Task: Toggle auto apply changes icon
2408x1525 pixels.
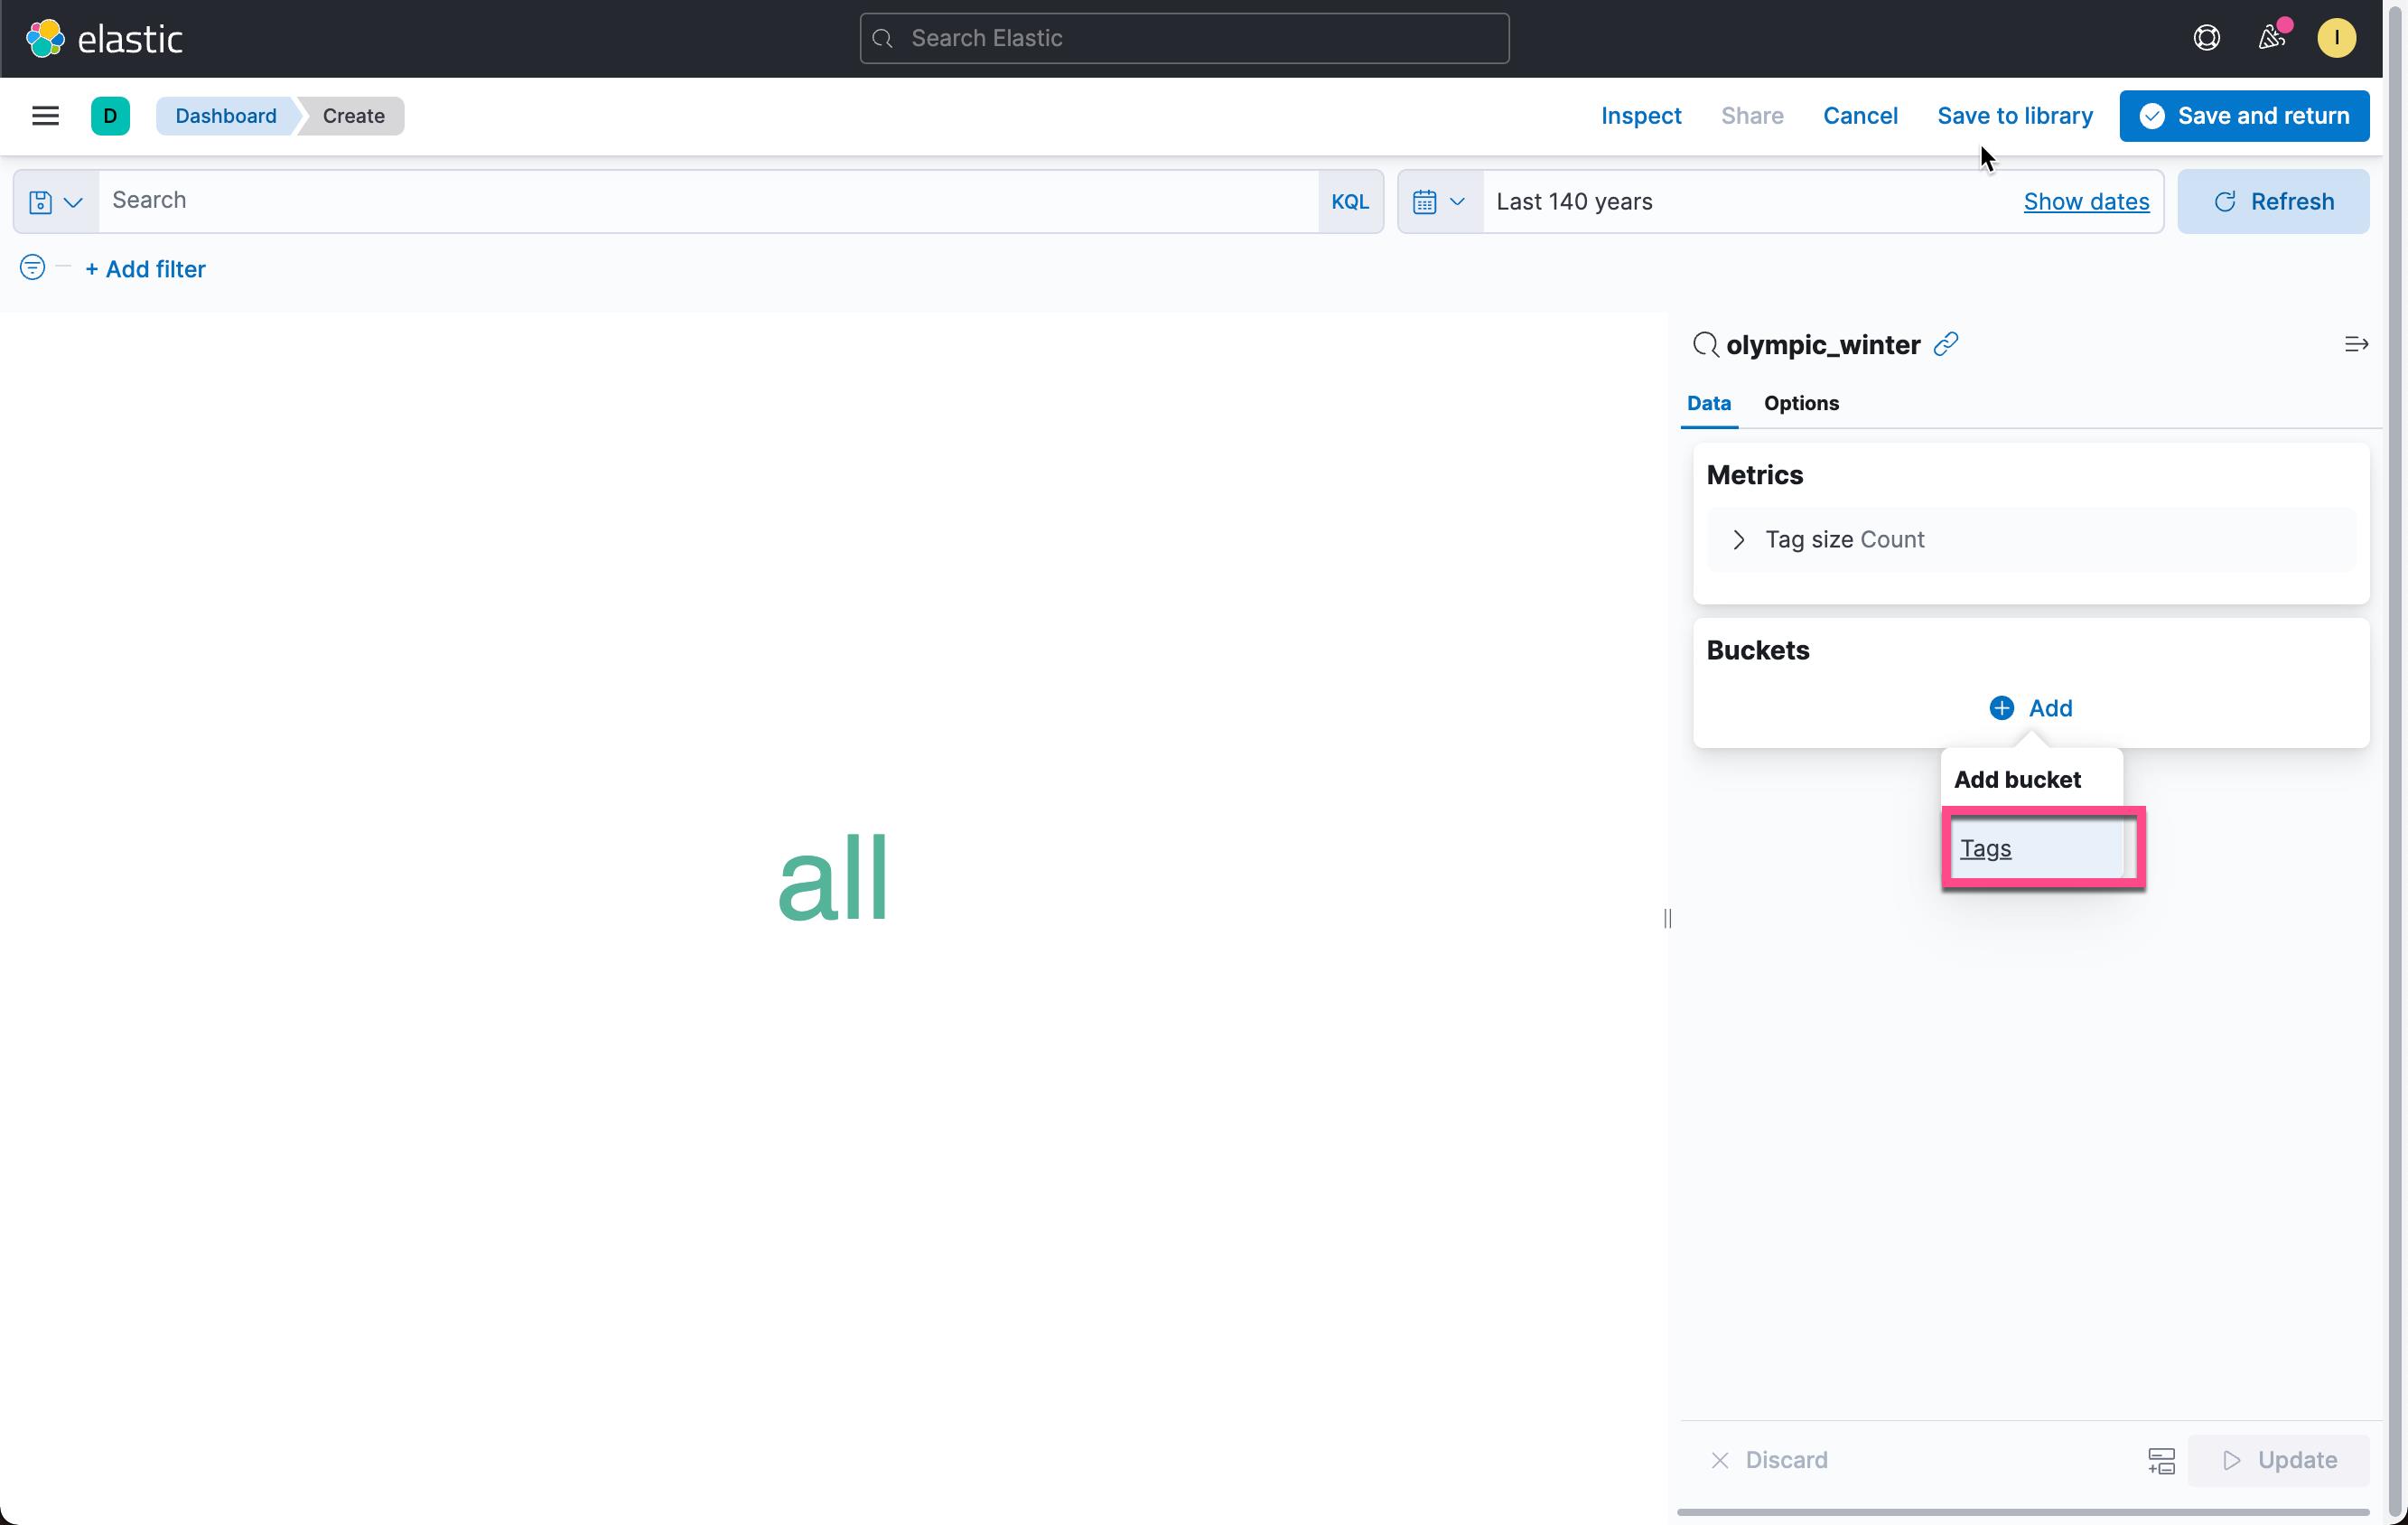Action: pyautogui.click(x=2161, y=1460)
